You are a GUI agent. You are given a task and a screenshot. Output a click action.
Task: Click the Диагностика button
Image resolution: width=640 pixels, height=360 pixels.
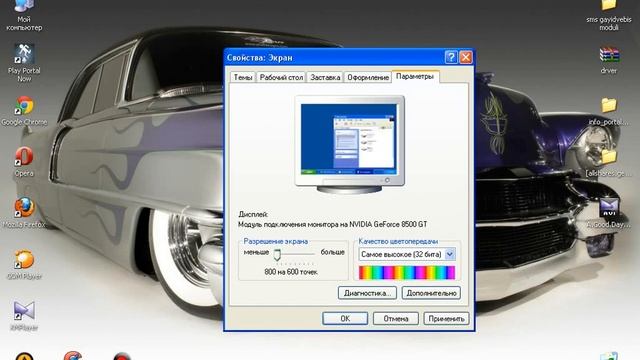pyautogui.click(x=367, y=293)
